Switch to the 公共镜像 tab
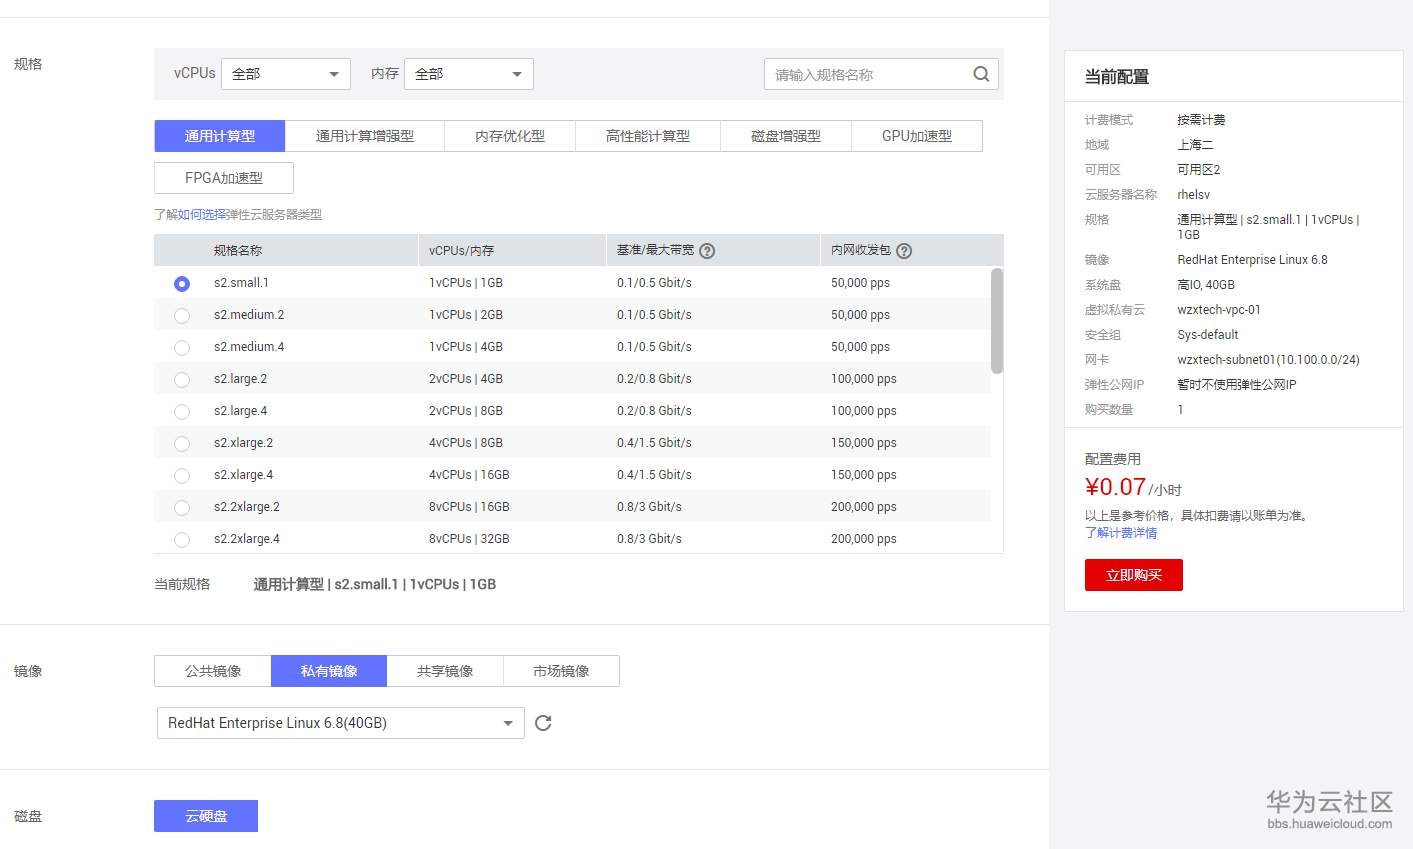1413x849 pixels. click(x=212, y=670)
